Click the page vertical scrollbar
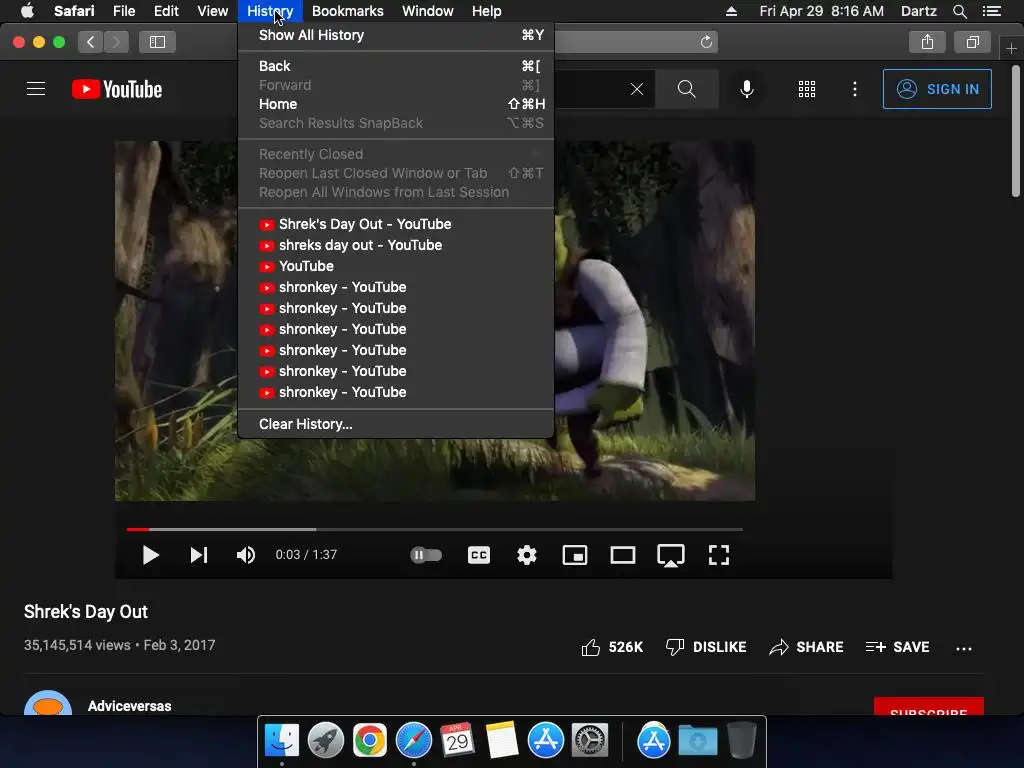1024x768 pixels. coord(1016,131)
